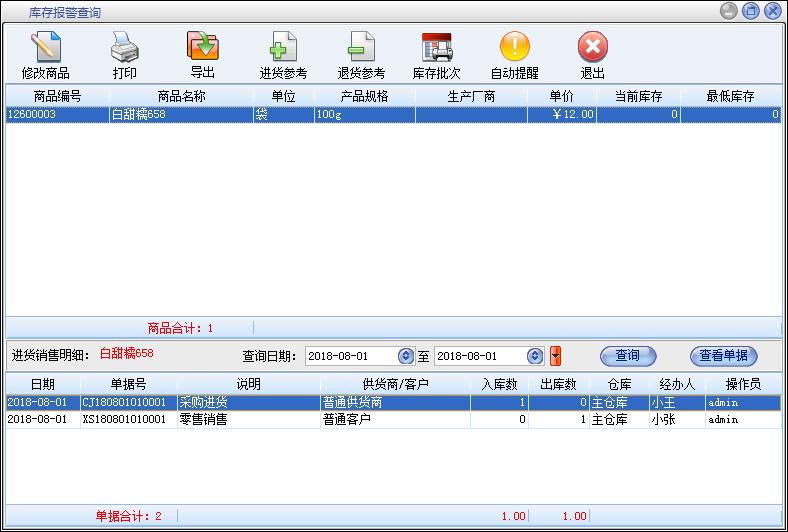Expand the start date dropdown
The height and width of the screenshot is (532, 788).
(405, 356)
